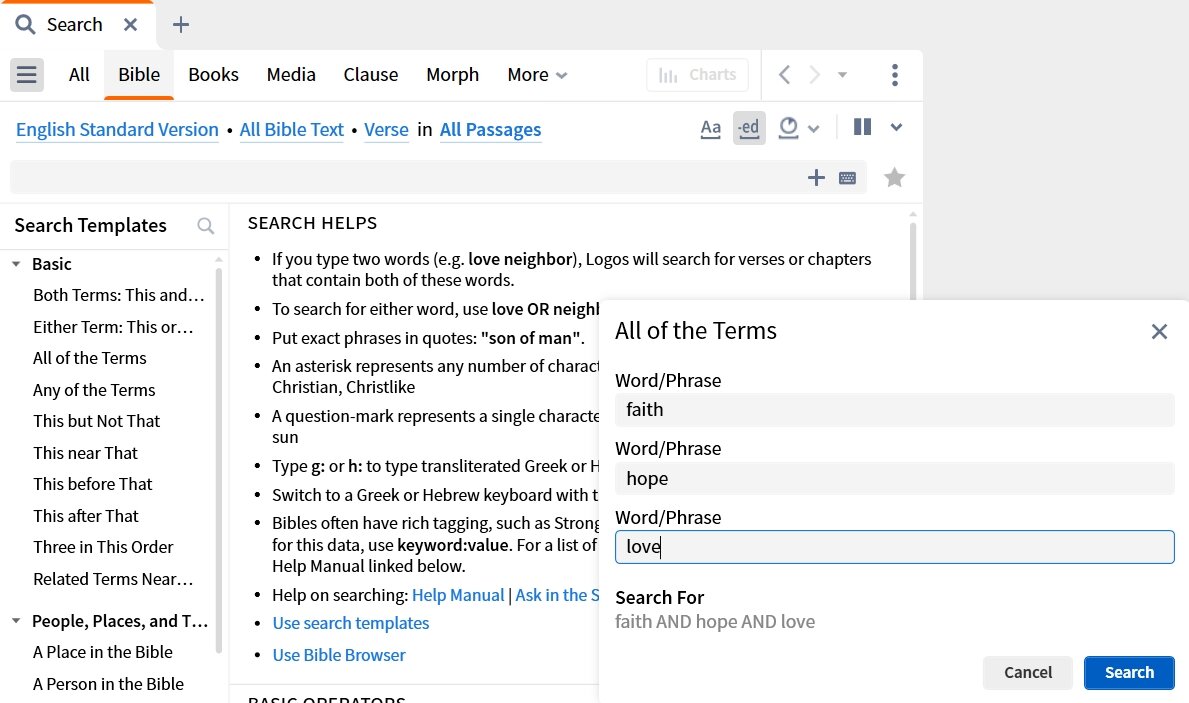
Task: Click Use Bible Browser link
Action: (339, 655)
